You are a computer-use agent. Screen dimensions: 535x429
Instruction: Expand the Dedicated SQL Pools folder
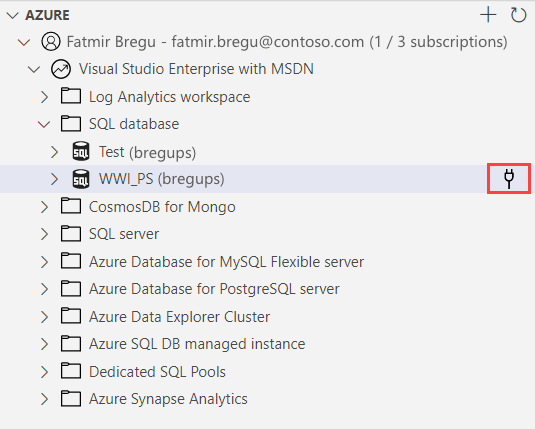point(44,372)
